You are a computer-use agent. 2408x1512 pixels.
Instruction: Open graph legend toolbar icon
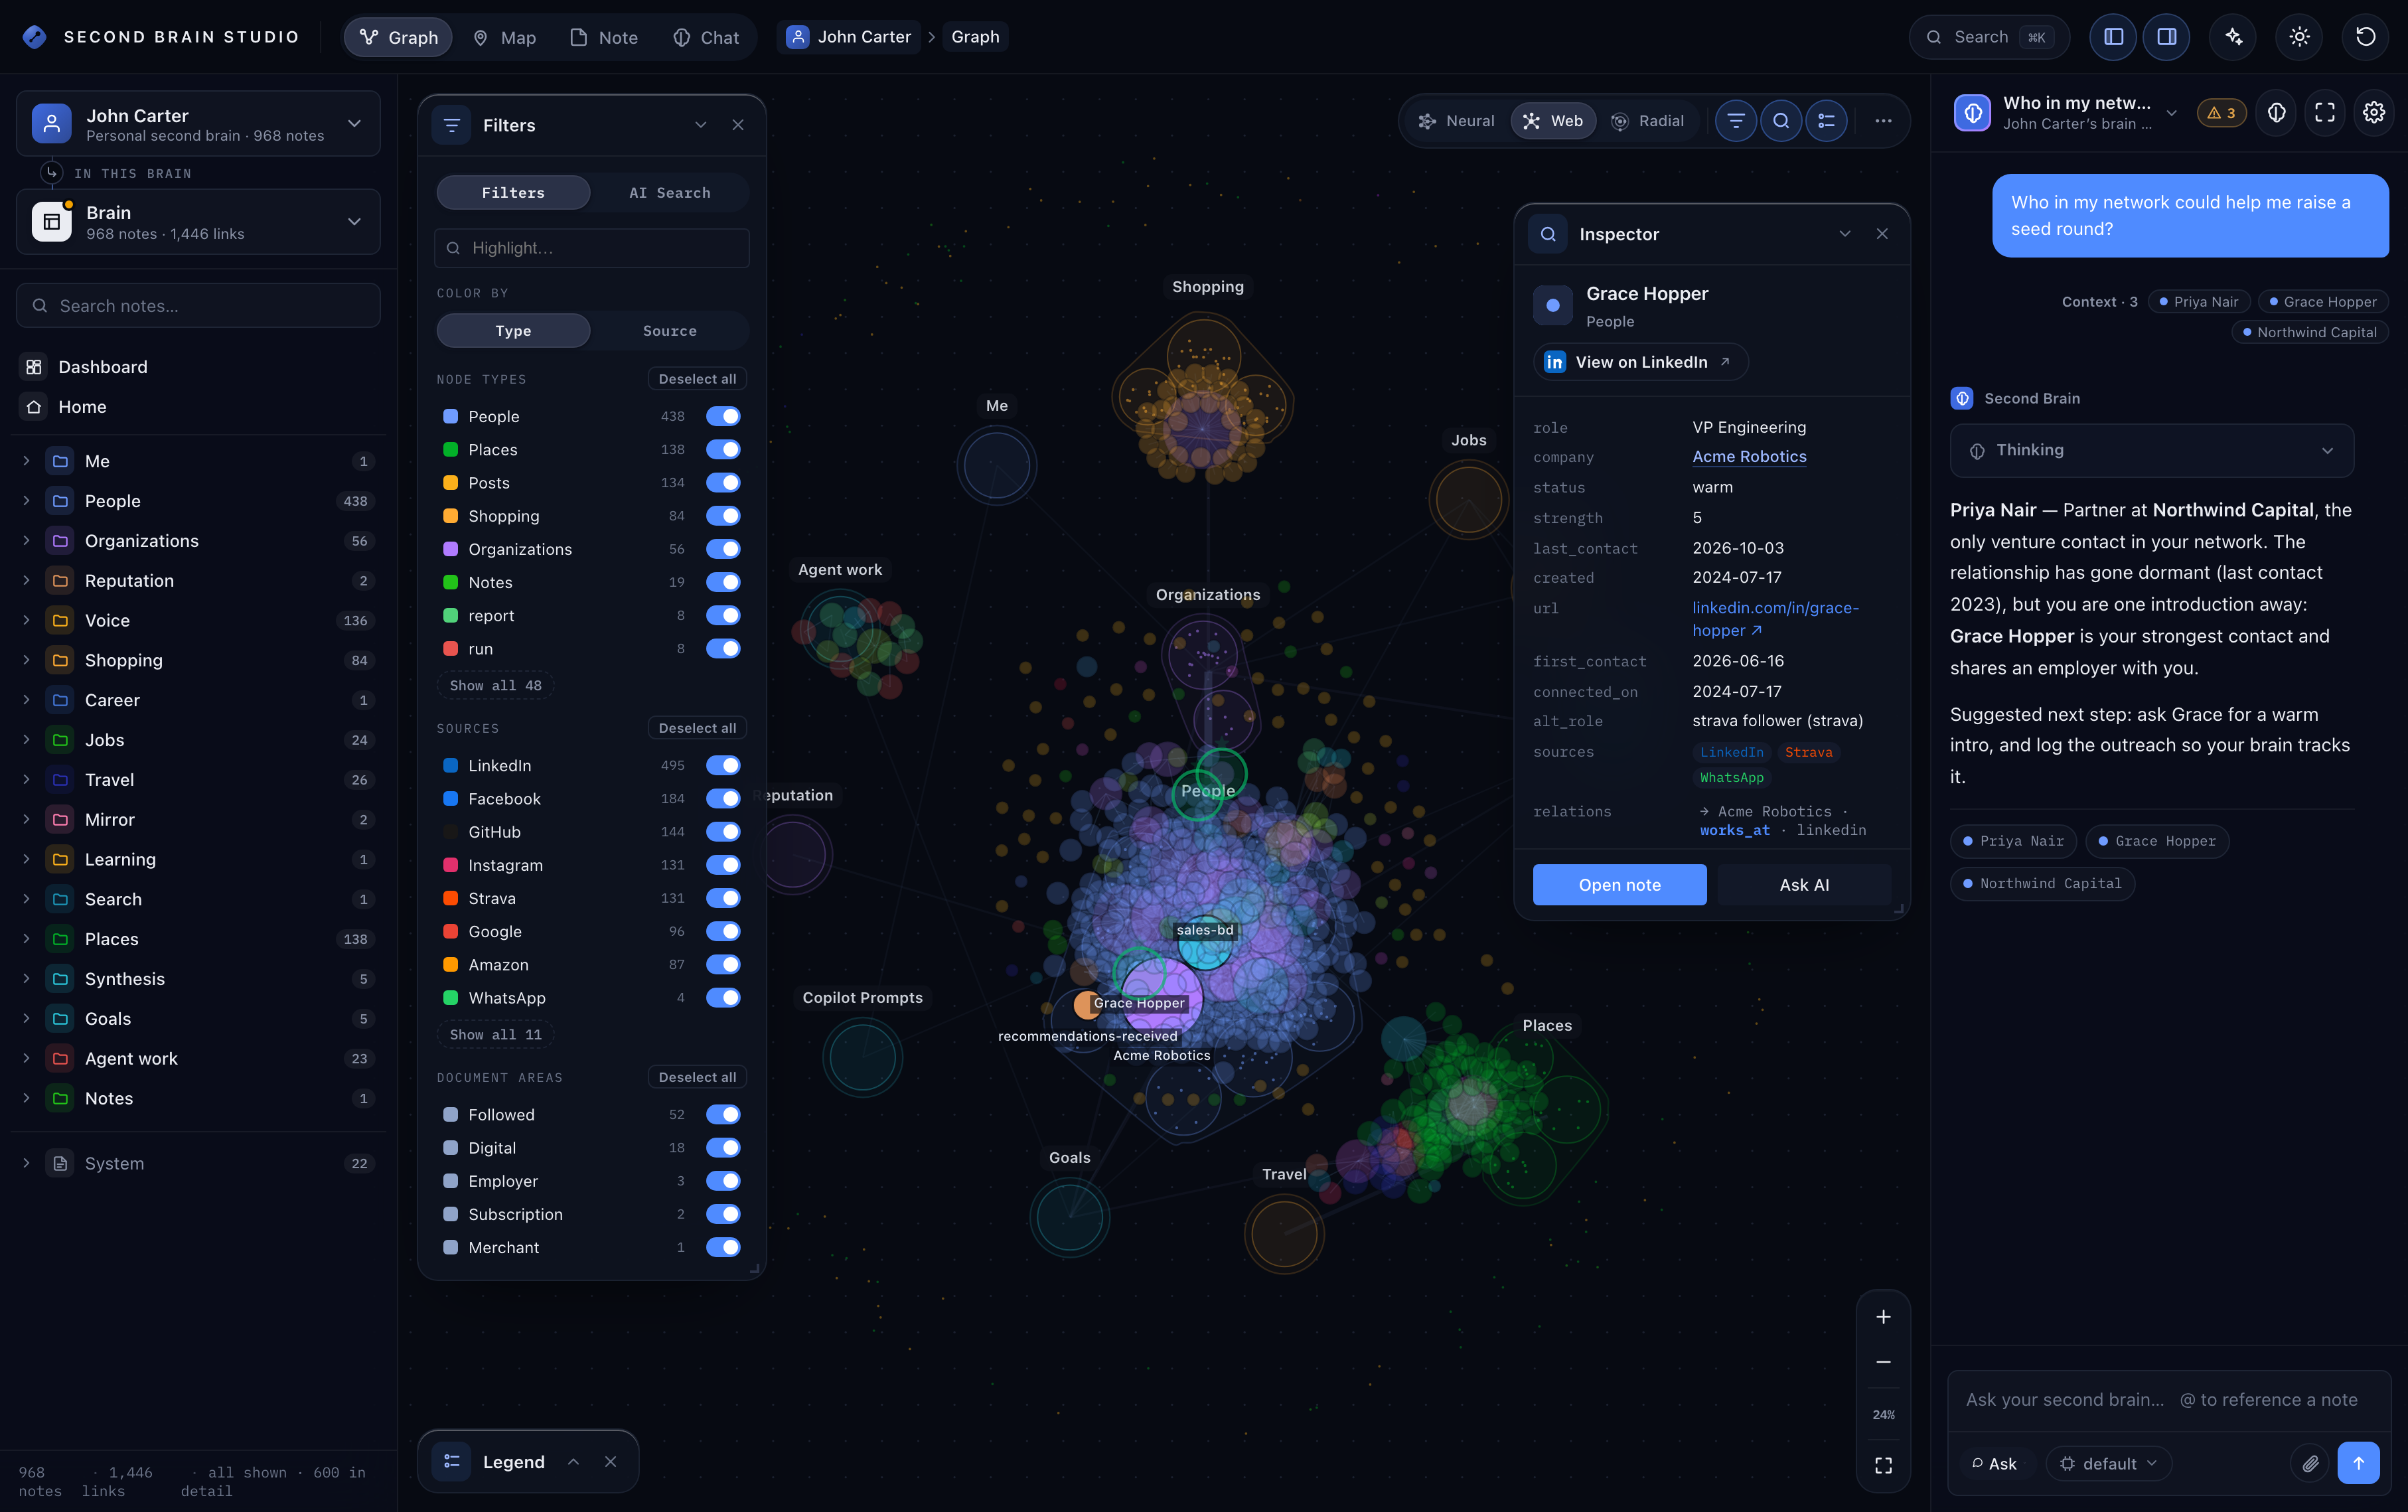(x=1826, y=121)
